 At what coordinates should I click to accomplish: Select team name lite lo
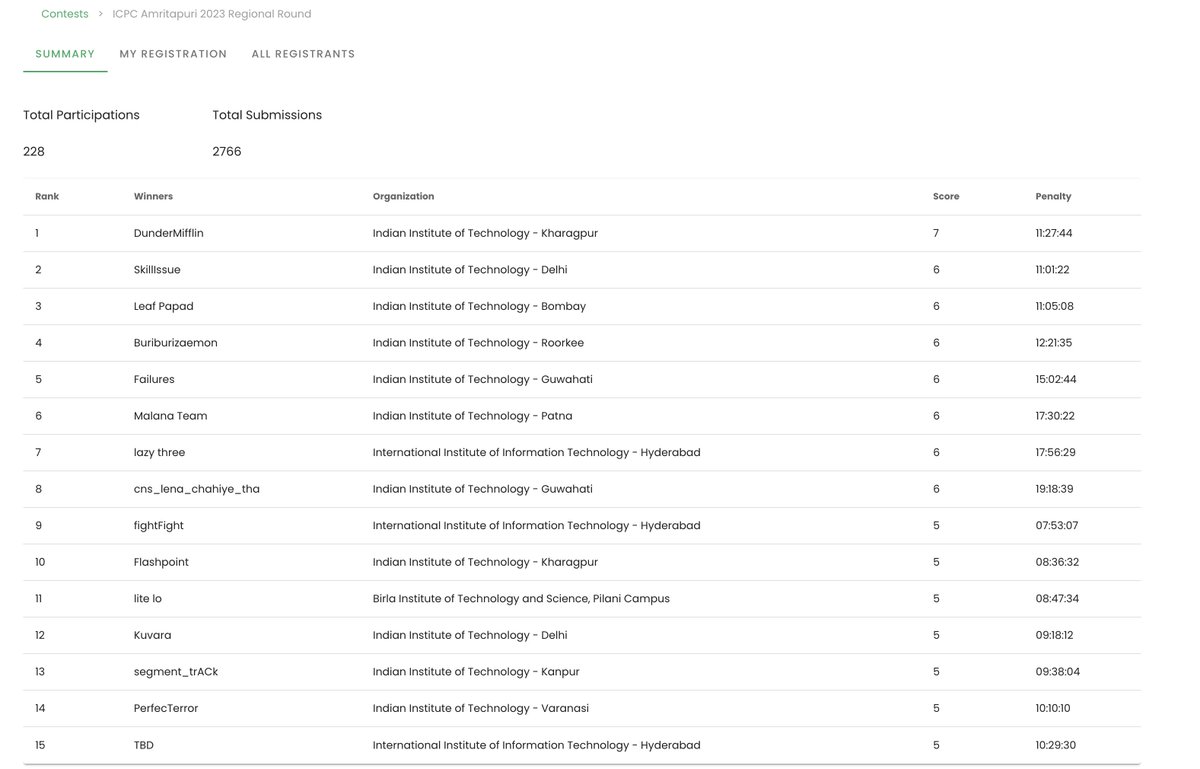(148, 599)
